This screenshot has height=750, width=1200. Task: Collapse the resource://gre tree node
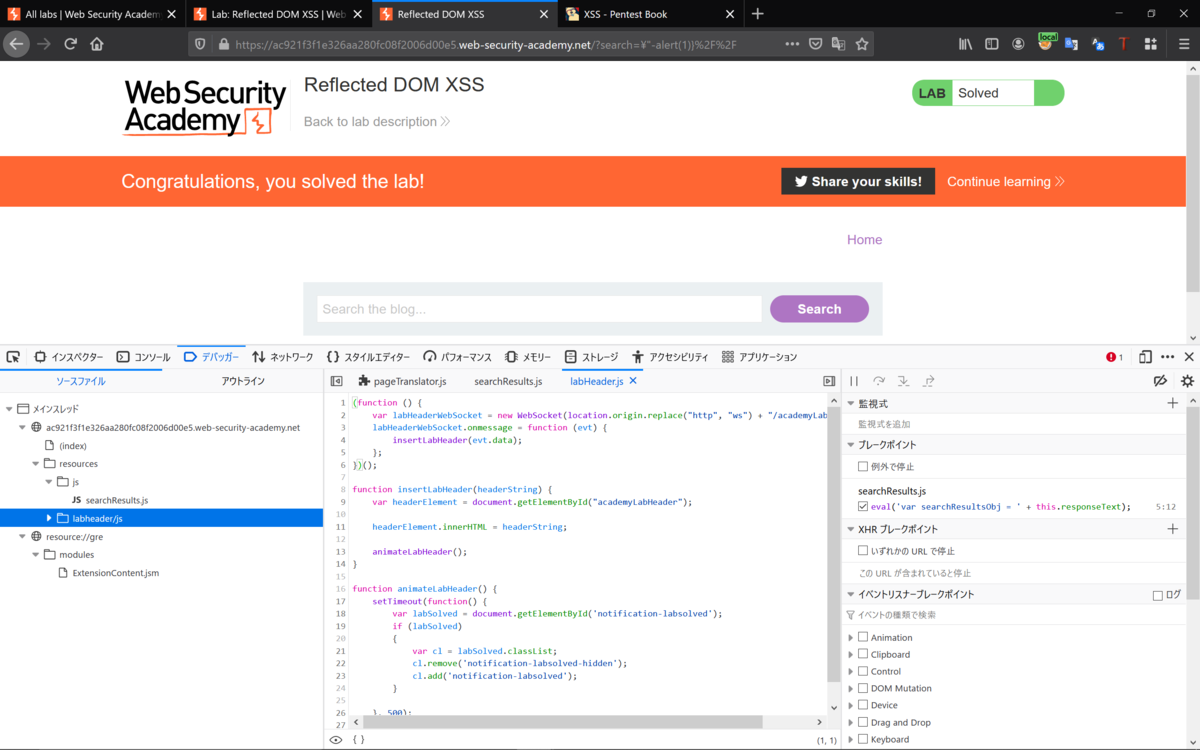(23, 536)
